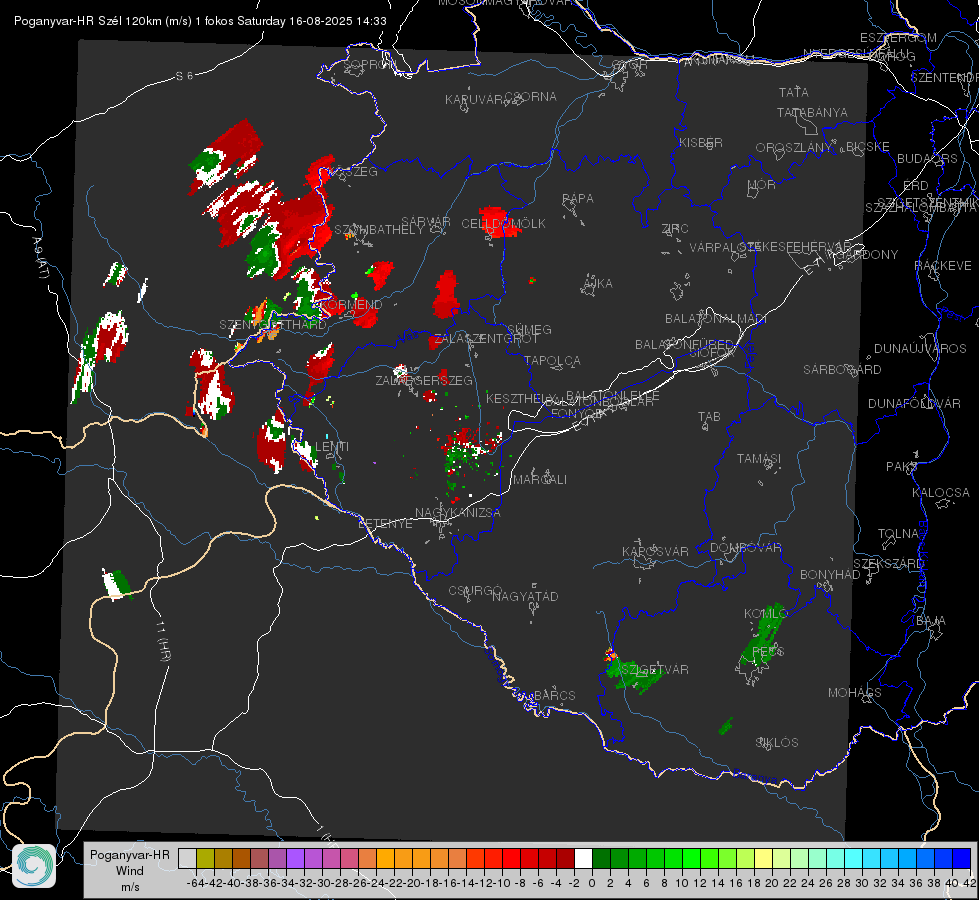979x900 pixels.
Task: Click the radar title text with timestamp 14:33
Action: click(x=200, y=21)
